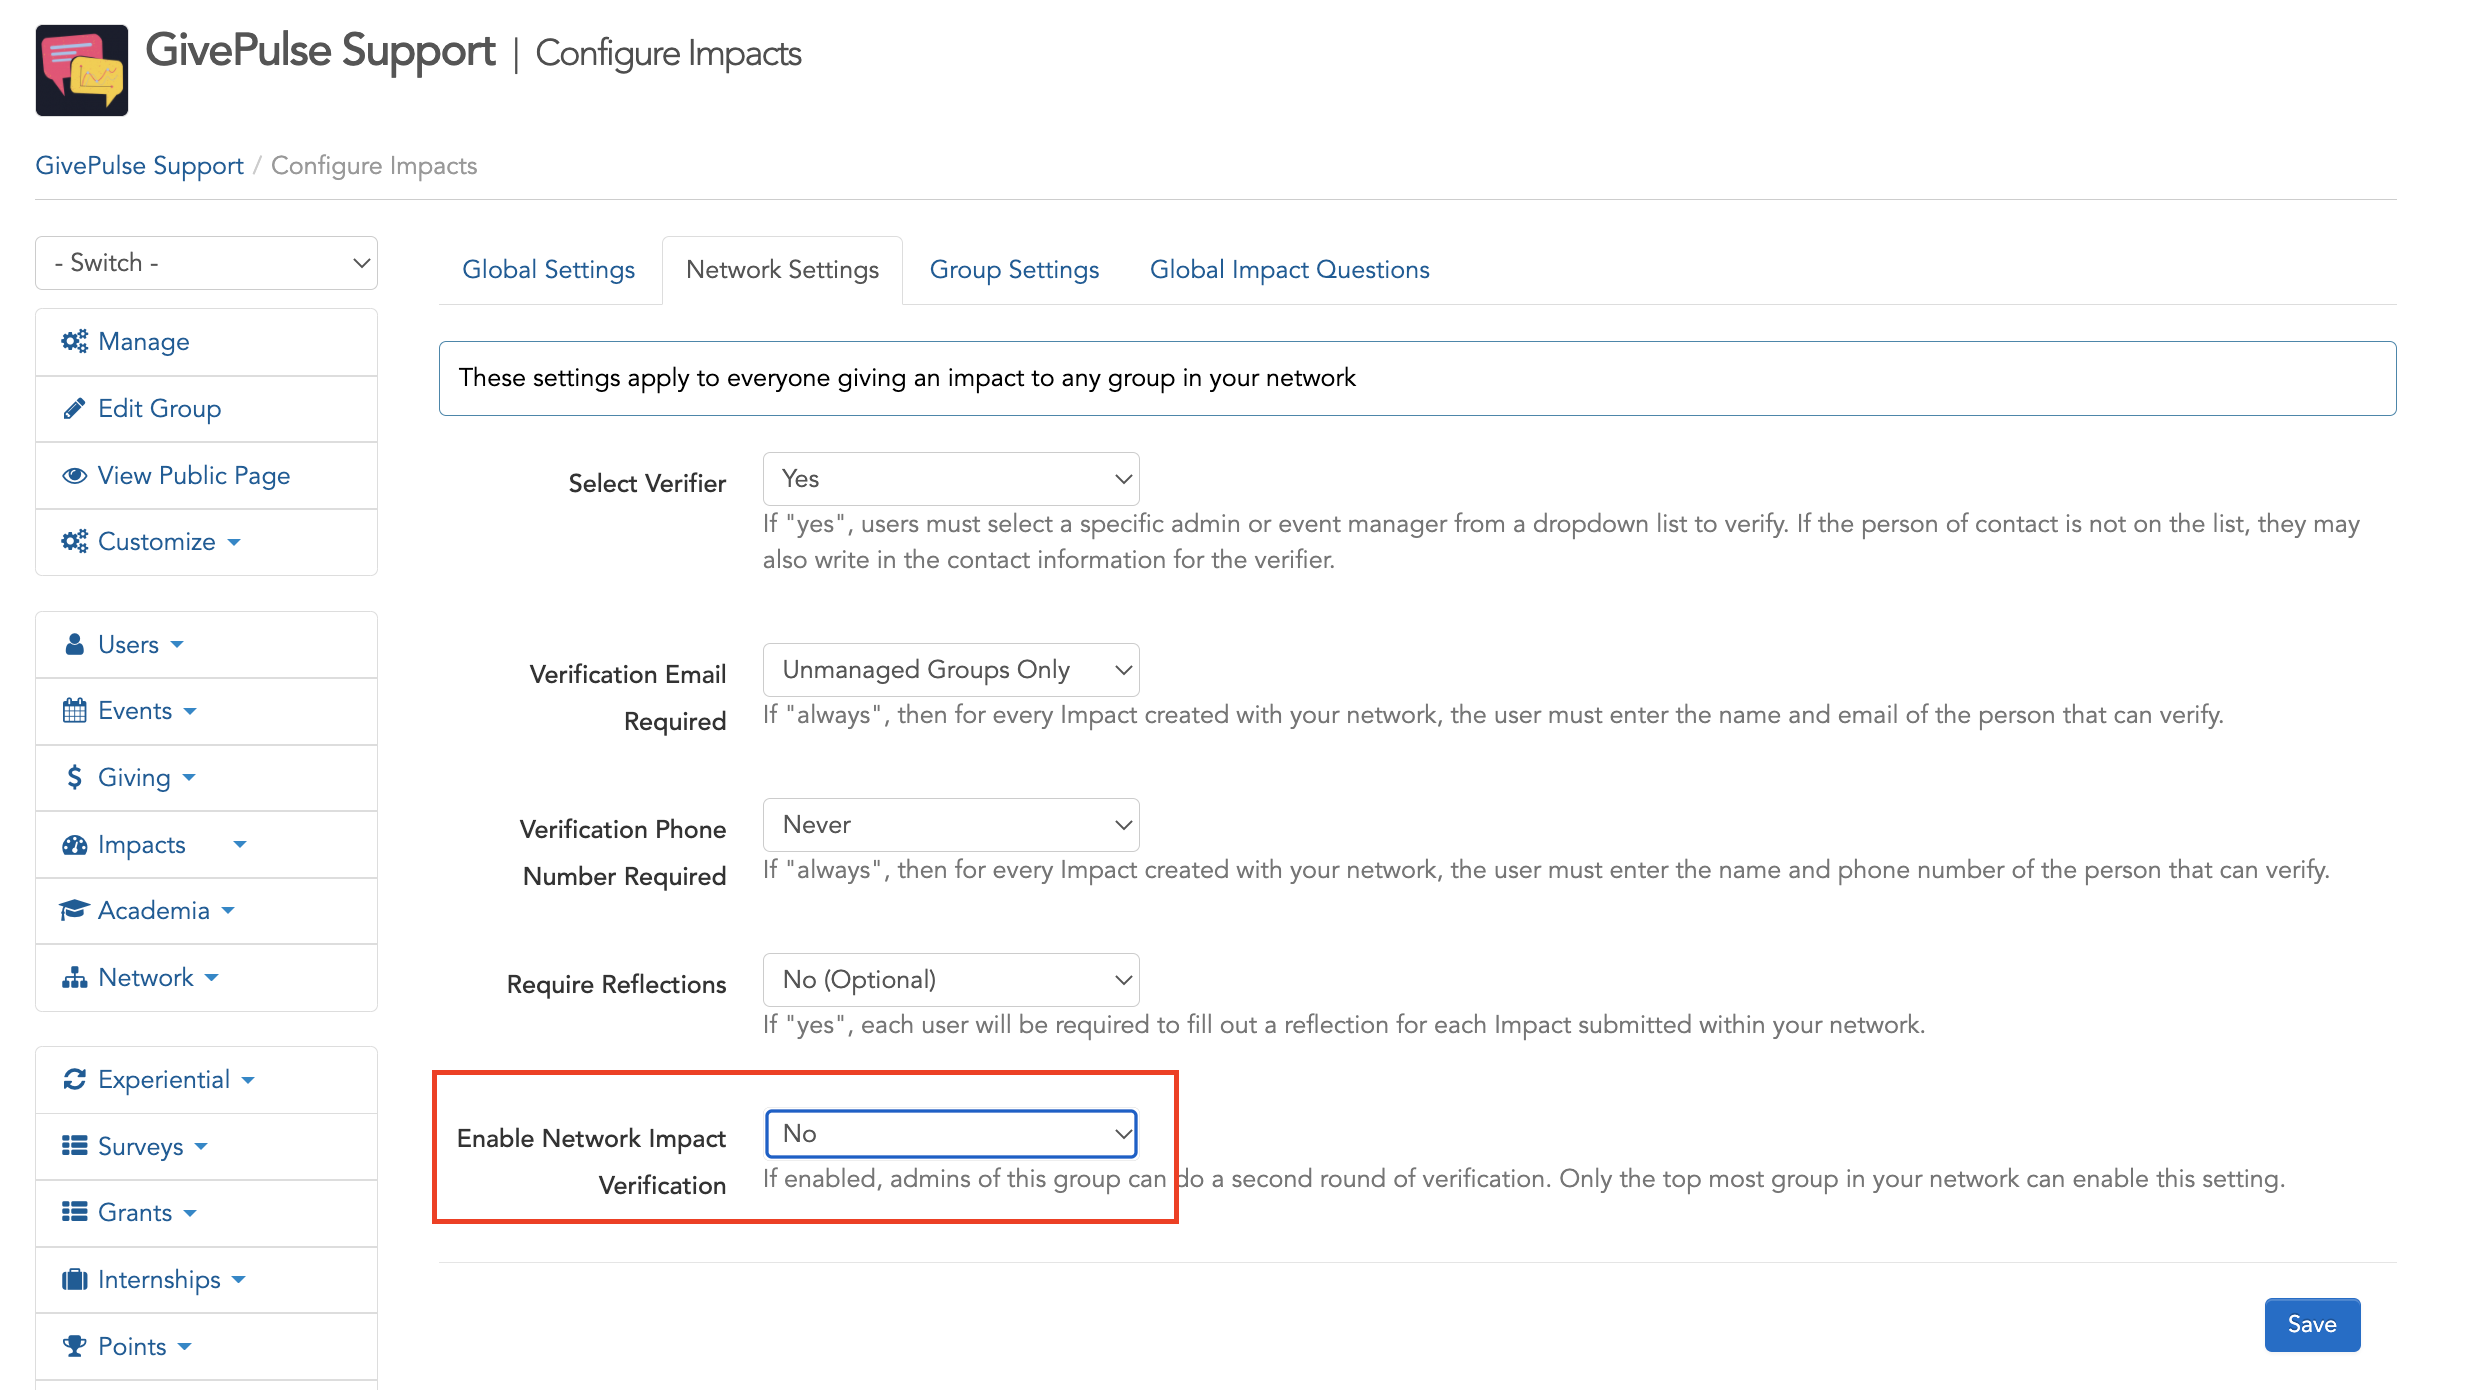Expand the Experiential menu caret

(248, 1080)
